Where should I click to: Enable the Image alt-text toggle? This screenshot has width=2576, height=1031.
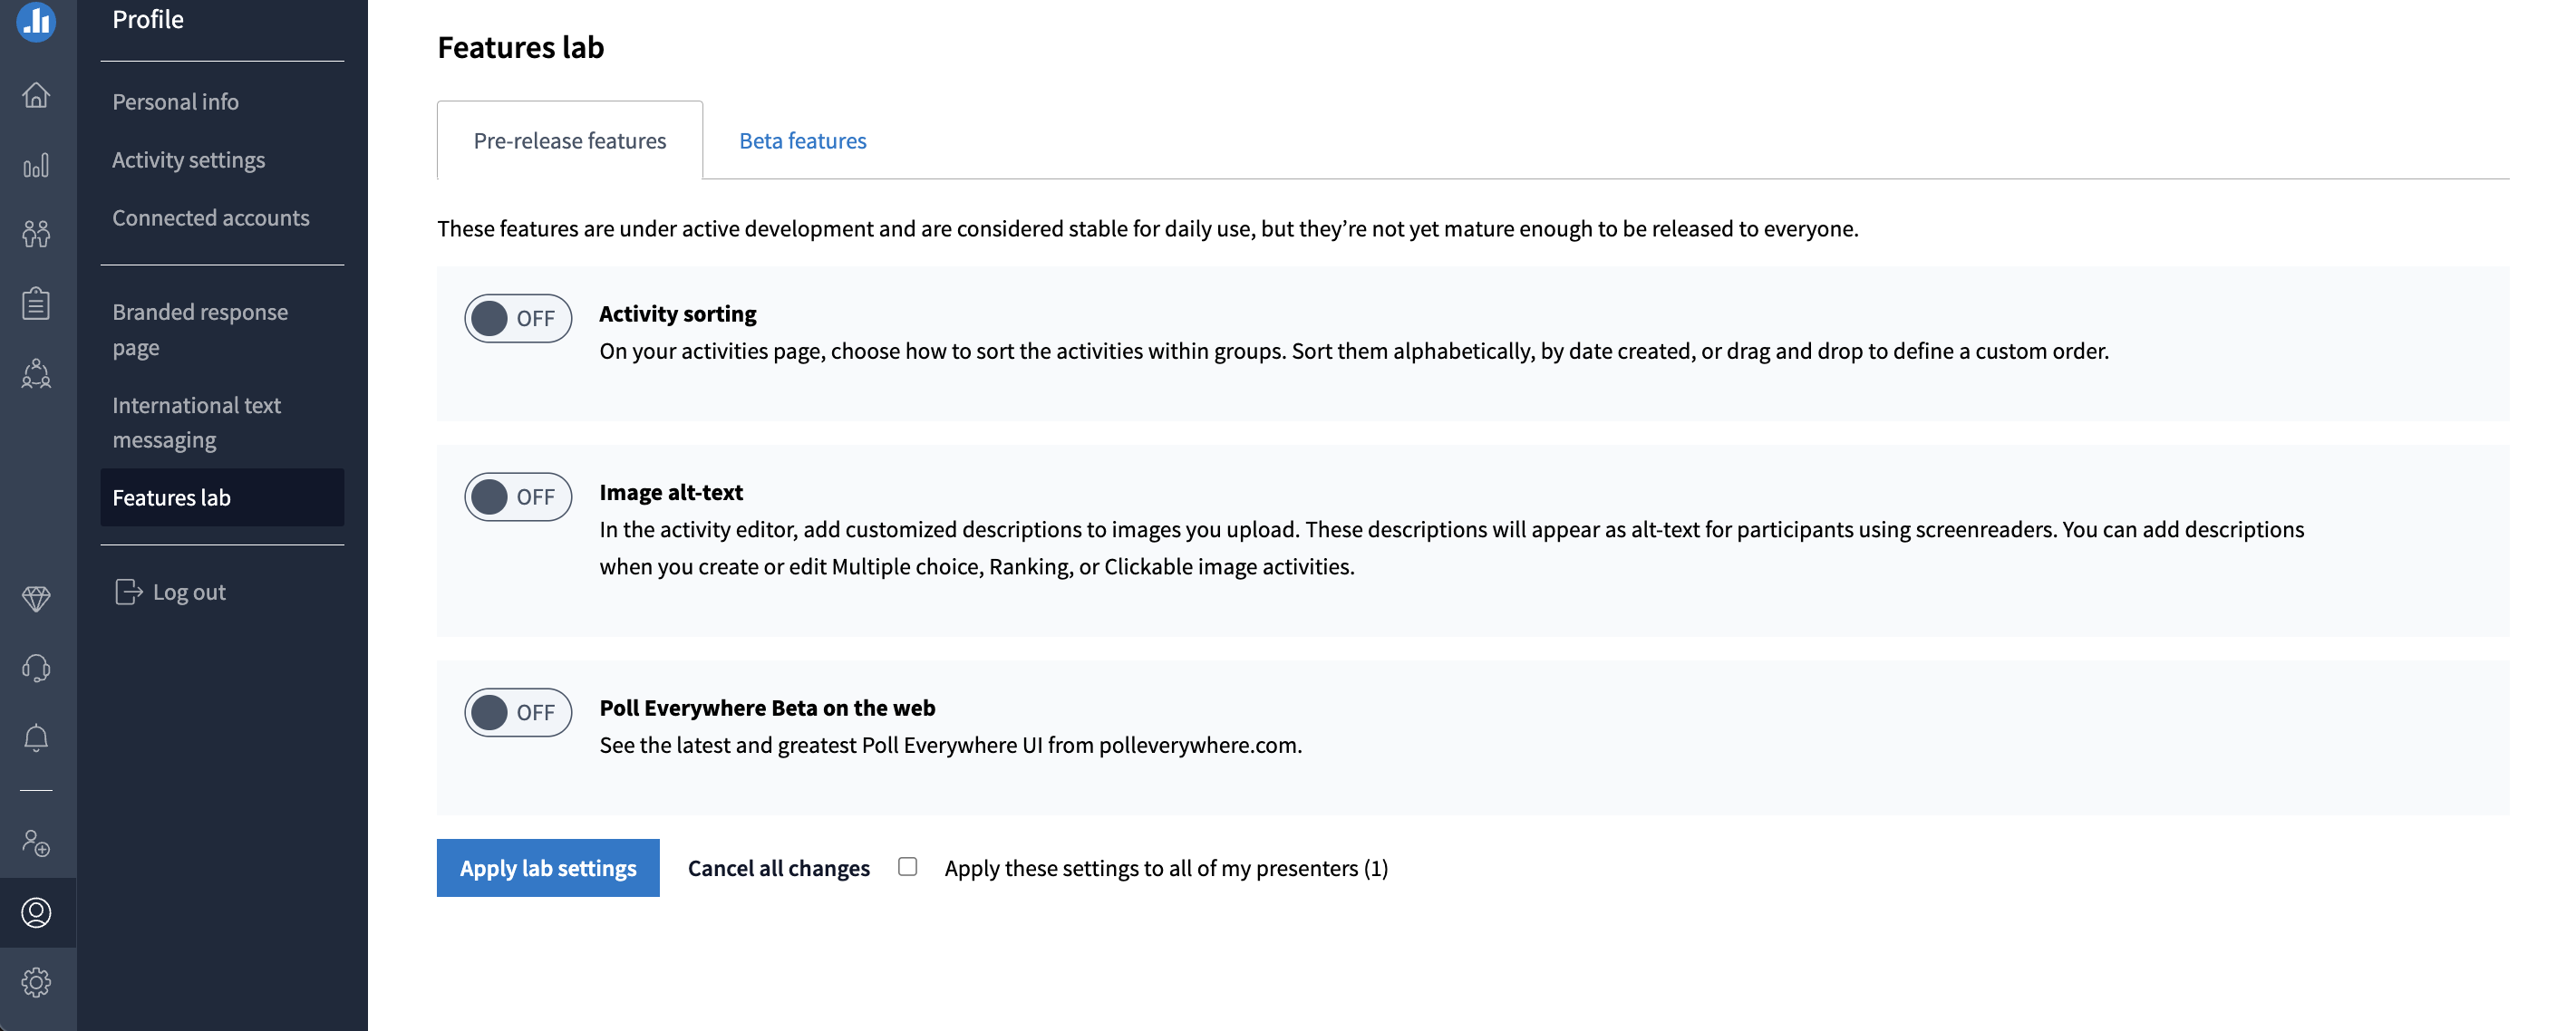(x=518, y=497)
